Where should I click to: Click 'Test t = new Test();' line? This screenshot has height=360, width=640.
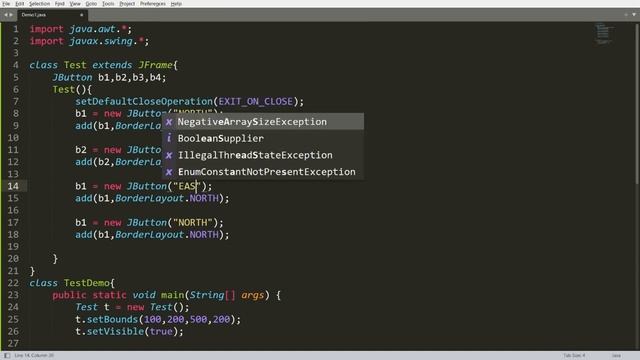132,307
